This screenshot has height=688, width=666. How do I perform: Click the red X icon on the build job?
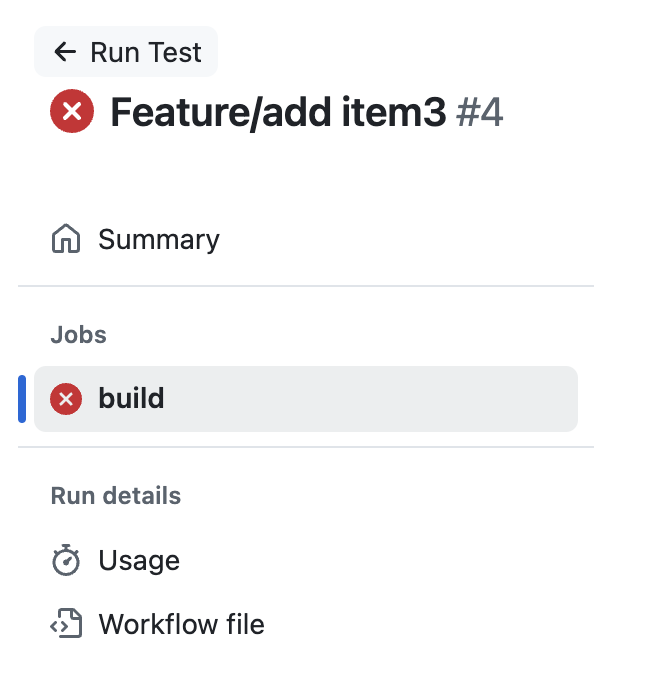66,399
